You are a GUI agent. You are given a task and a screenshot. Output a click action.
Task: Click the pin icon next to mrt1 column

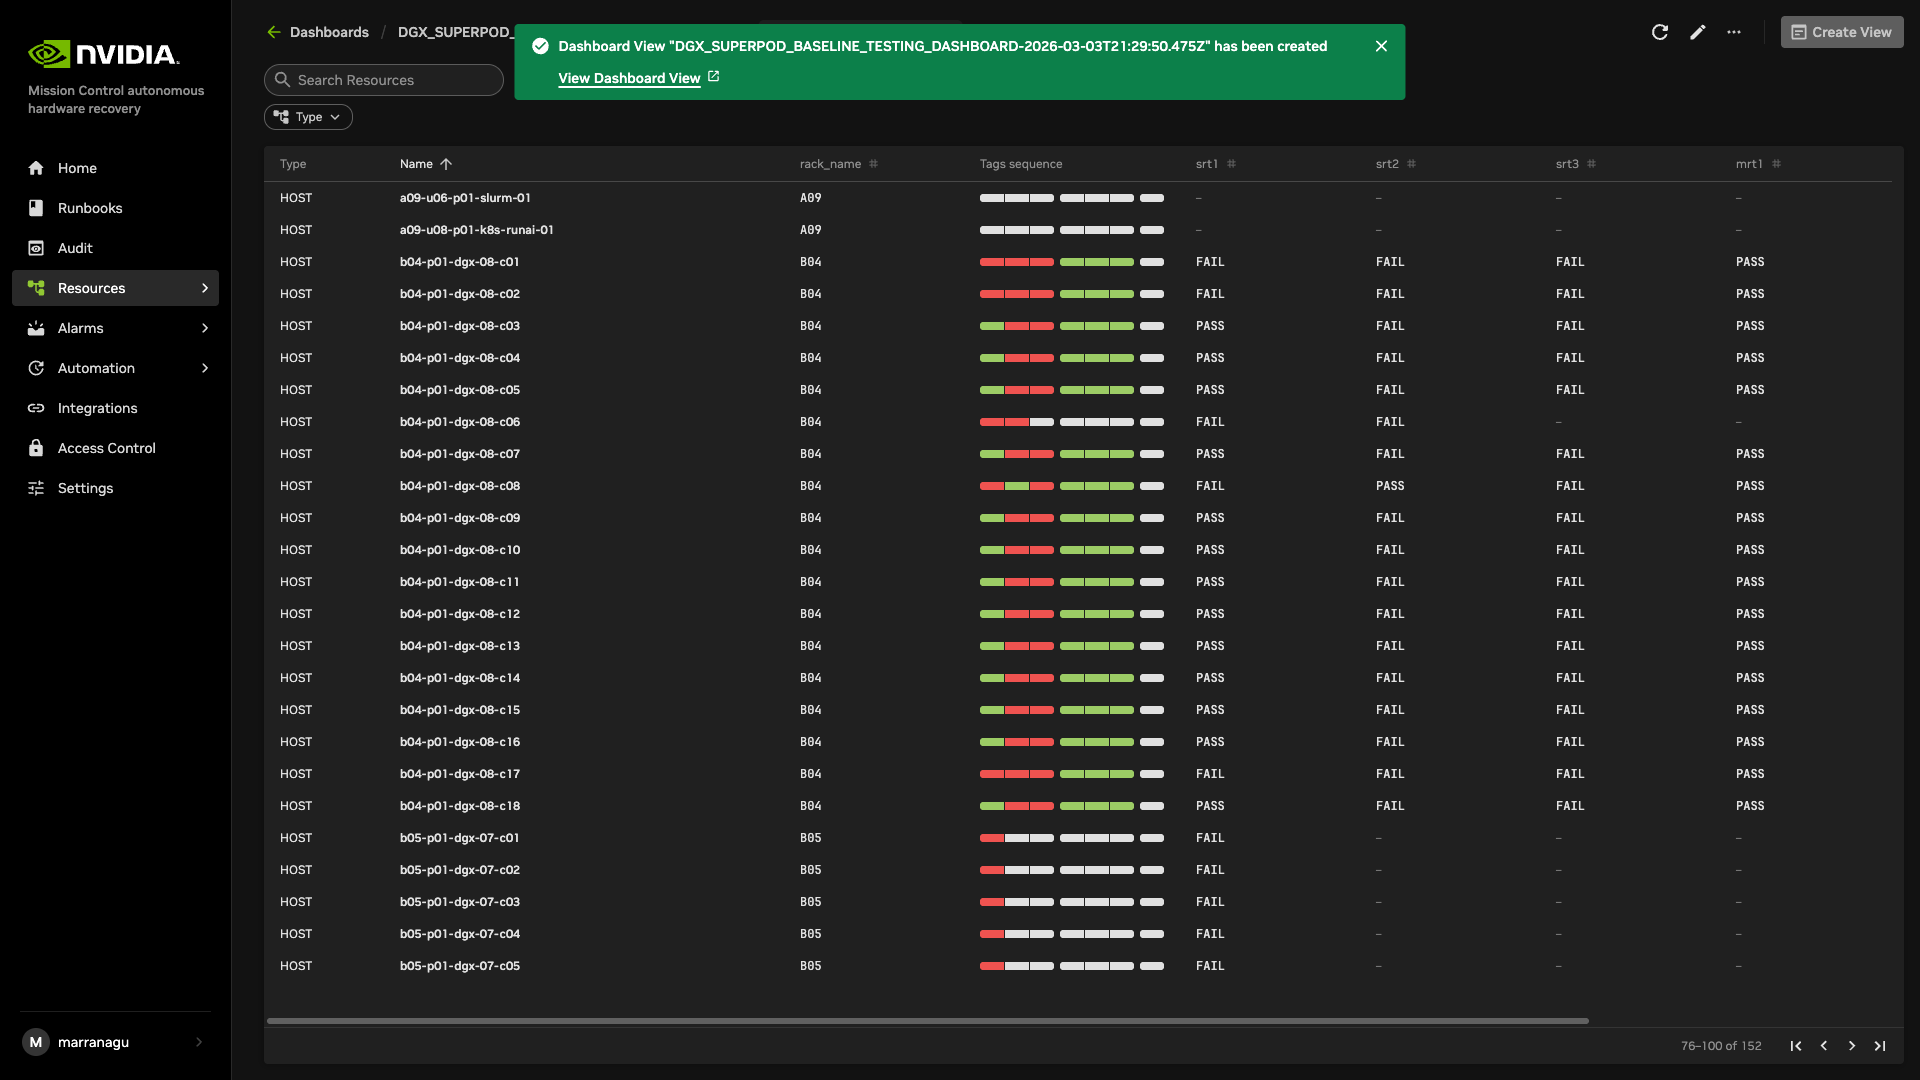click(1776, 164)
